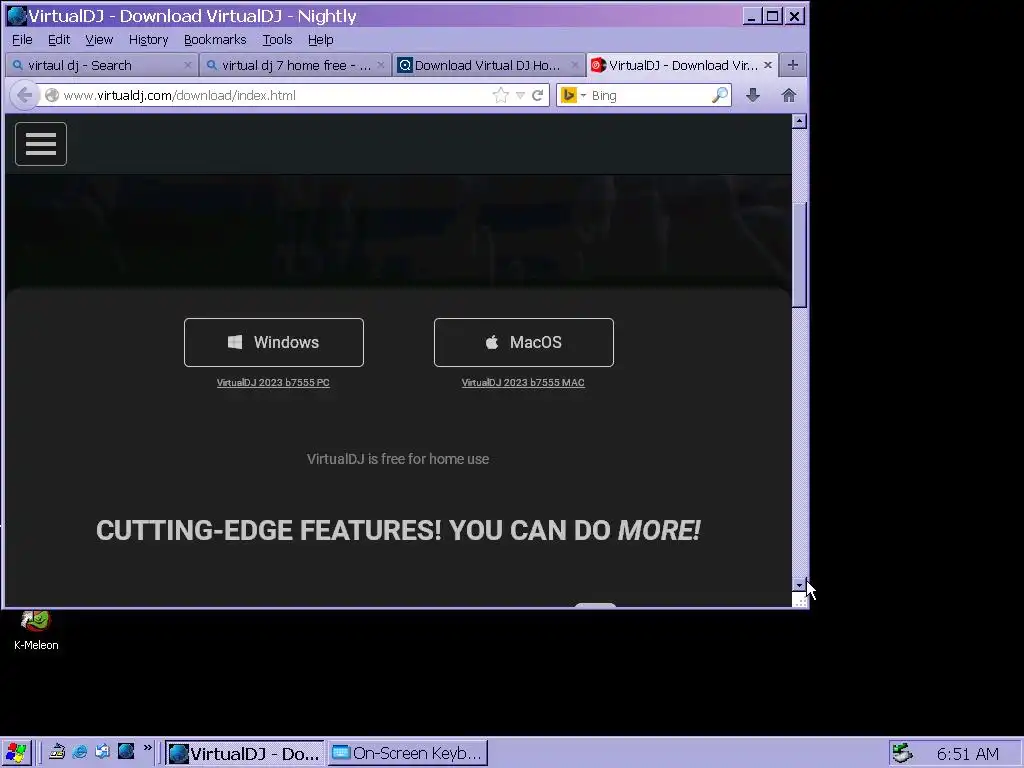The width and height of the screenshot is (1024, 768).
Task: Select the VirtualDJ taskbar button
Action: [x=244, y=753]
